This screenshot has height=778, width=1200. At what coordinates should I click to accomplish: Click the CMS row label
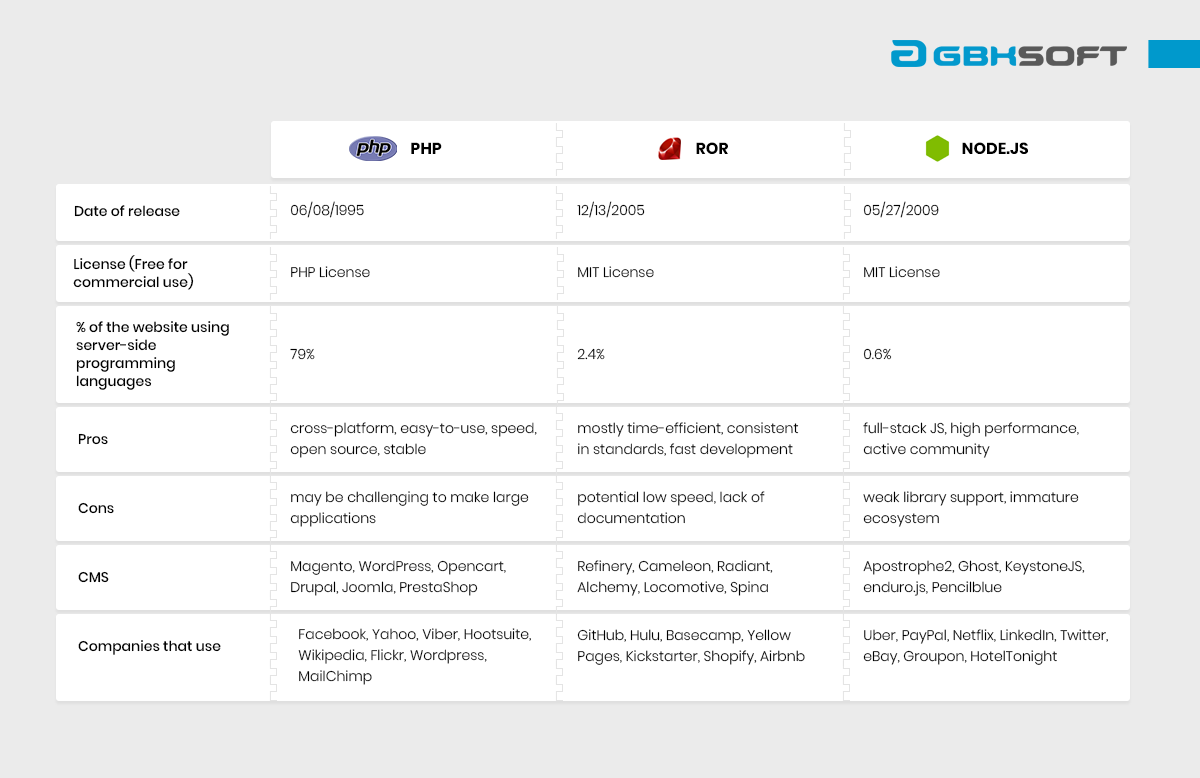point(93,577)
